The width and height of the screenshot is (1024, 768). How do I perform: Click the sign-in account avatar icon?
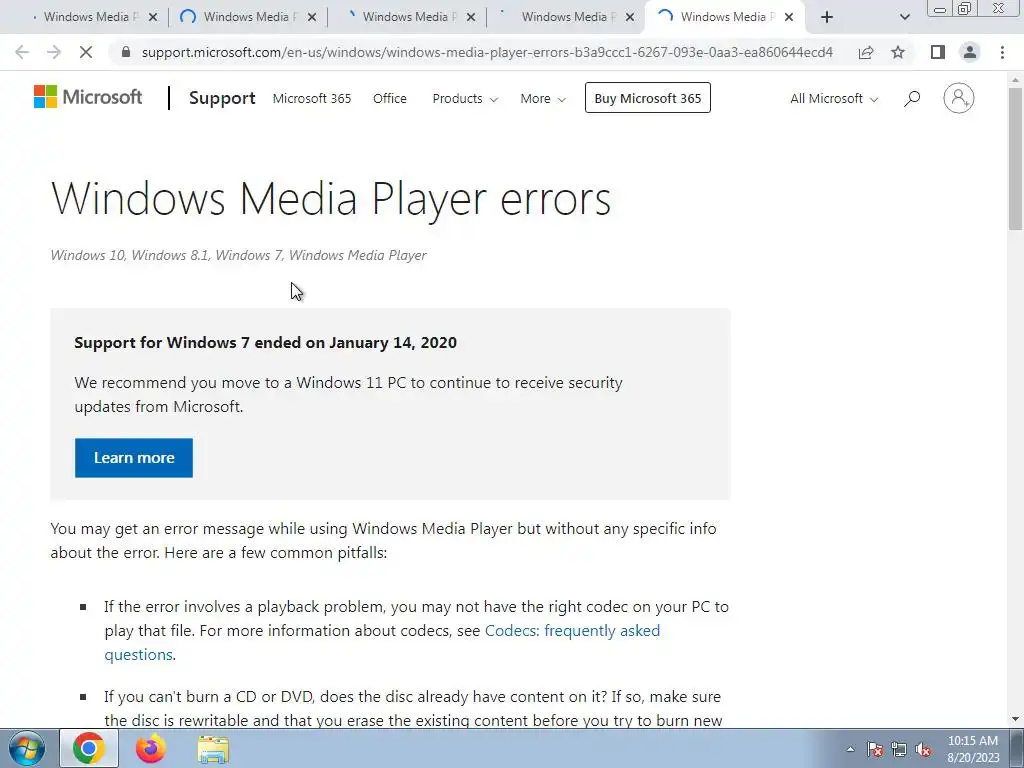(958, 98)
